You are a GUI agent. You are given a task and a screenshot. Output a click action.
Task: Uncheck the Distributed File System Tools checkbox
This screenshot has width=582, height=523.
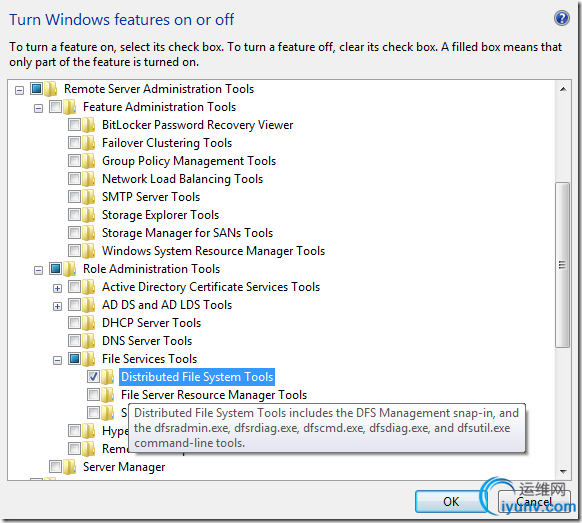coord(93,377)
